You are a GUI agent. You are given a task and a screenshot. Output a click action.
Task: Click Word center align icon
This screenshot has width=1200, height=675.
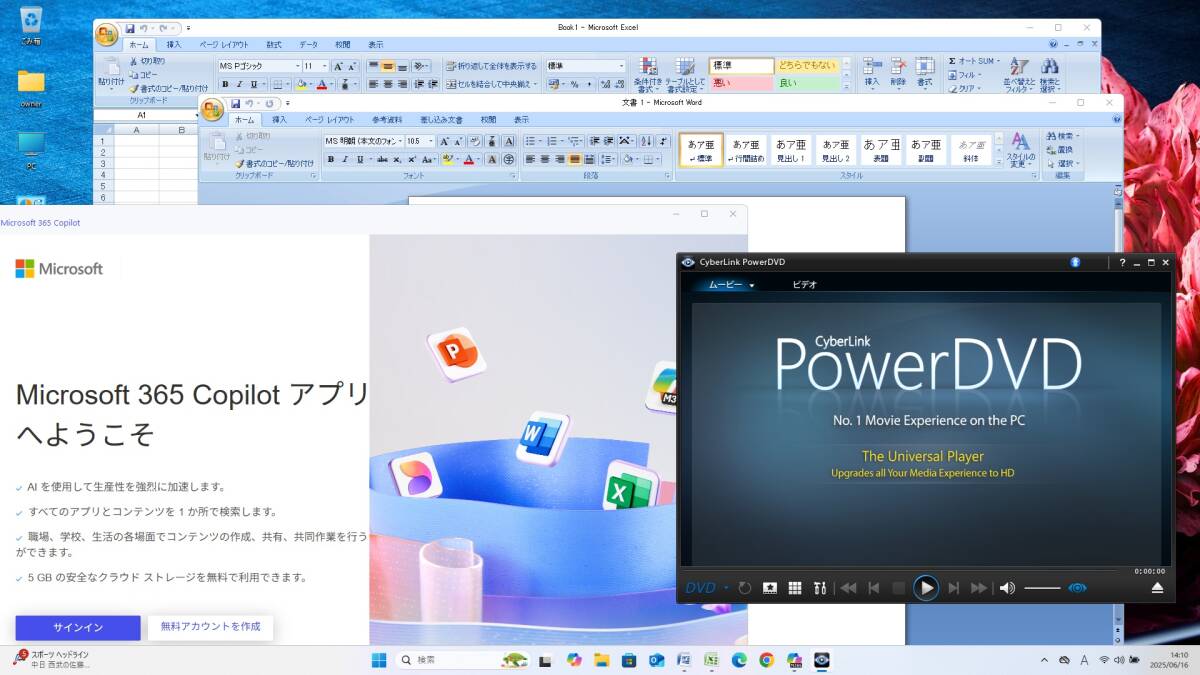[545, 159]
